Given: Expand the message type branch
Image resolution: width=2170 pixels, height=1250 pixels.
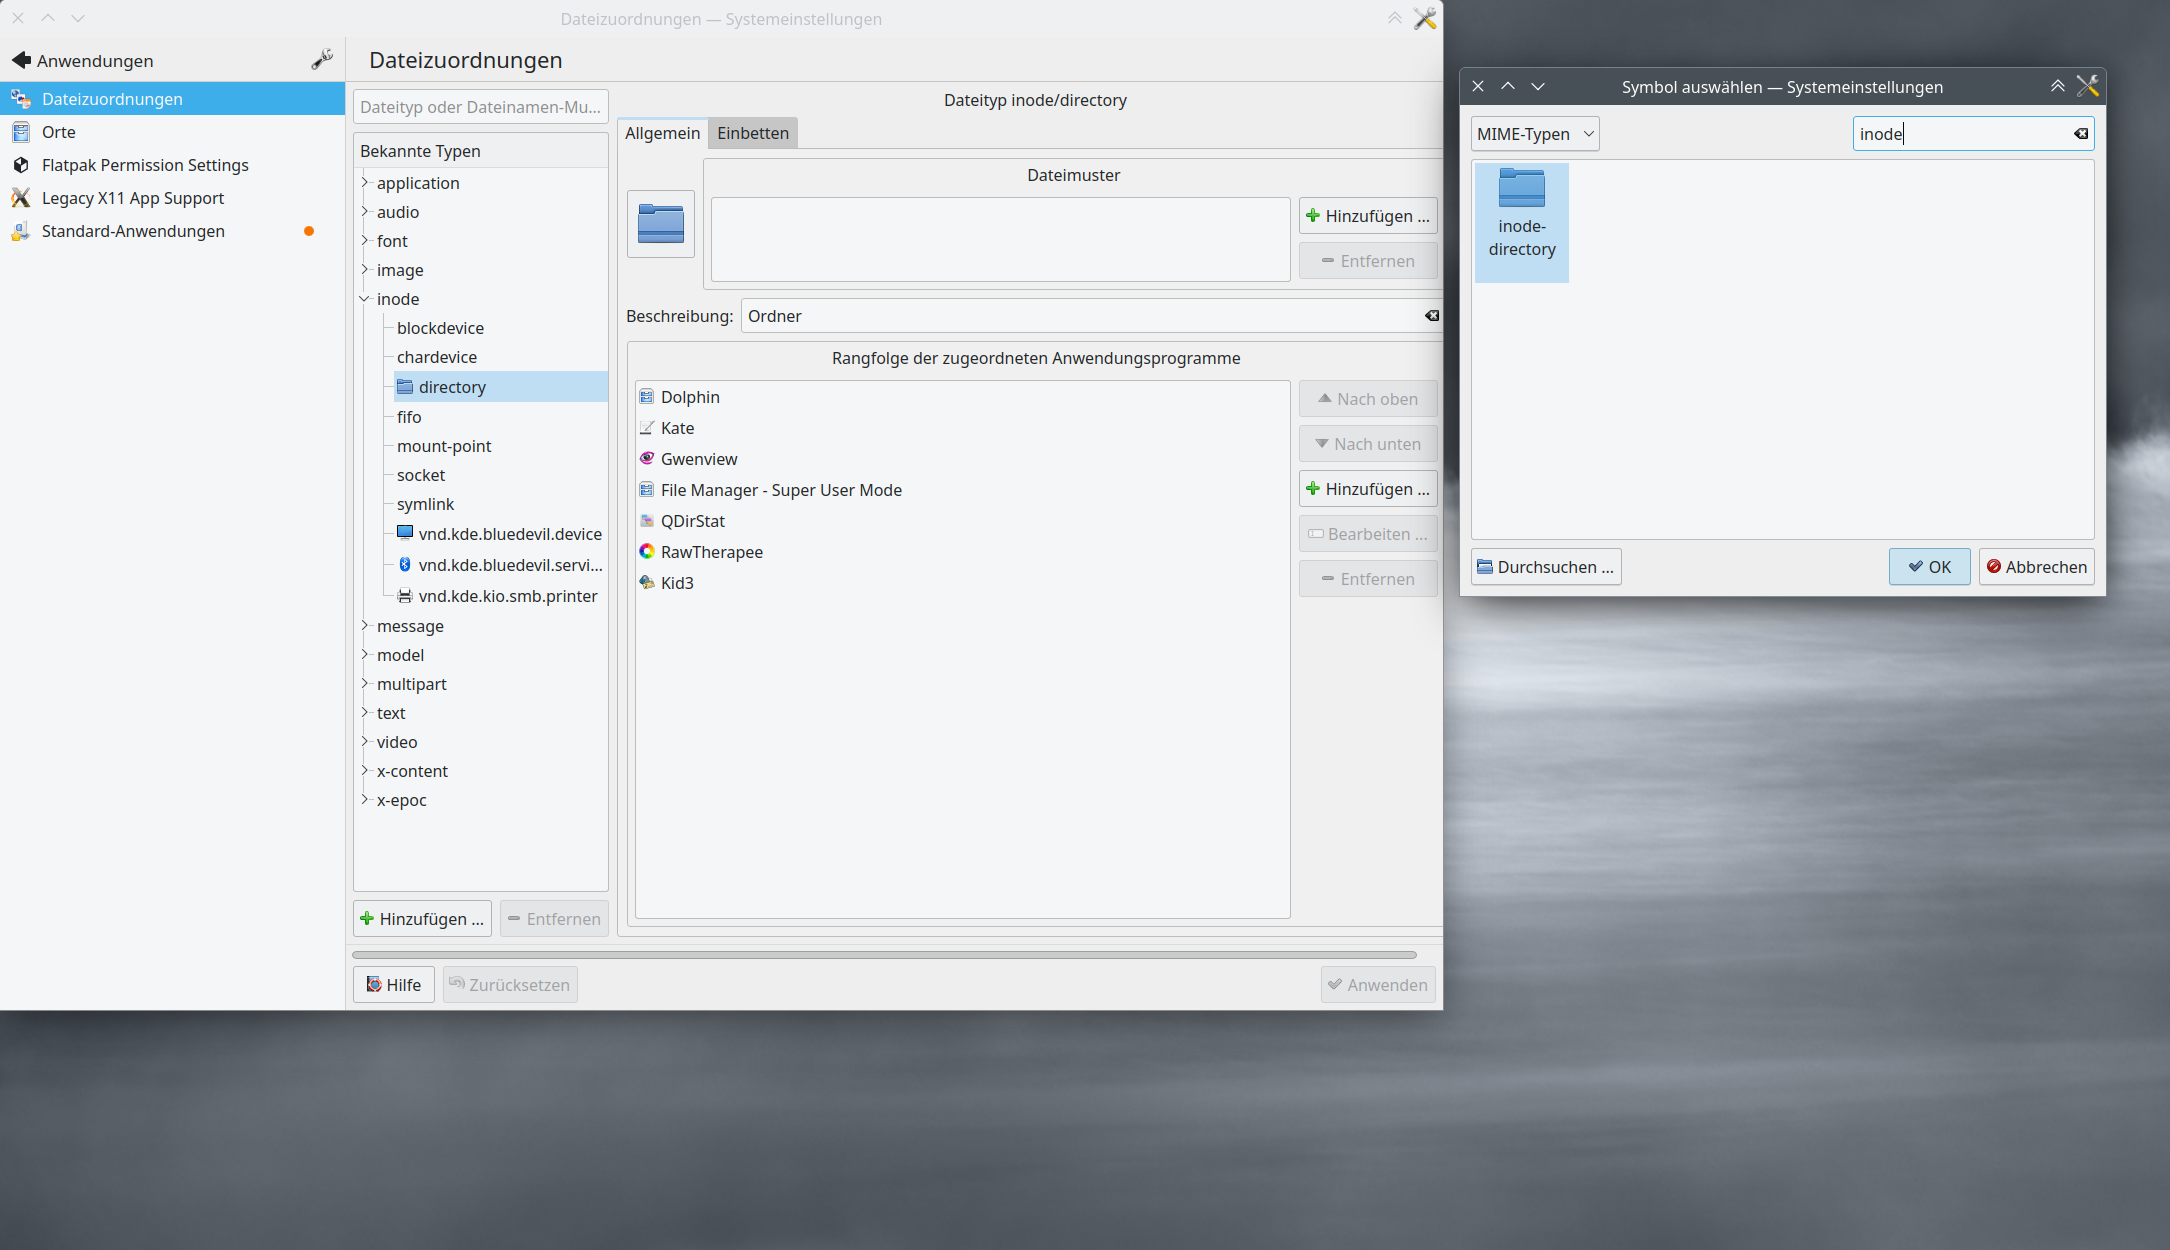Looking at the screenshot, I should [x=365, y=625].
